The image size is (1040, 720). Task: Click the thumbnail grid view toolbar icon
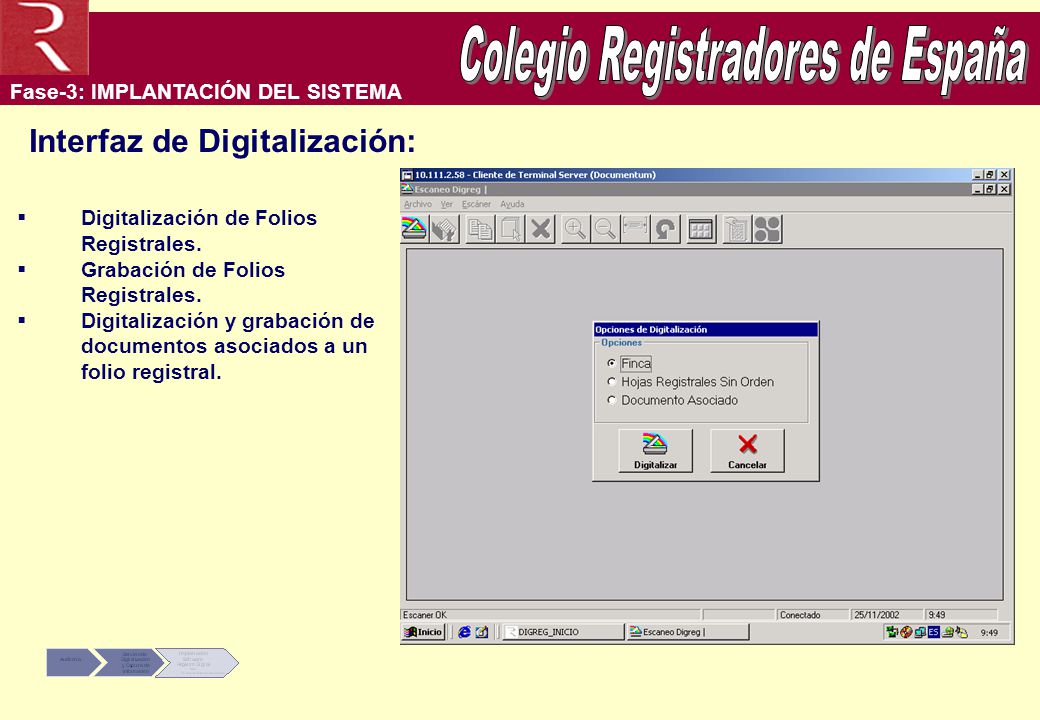700,229
